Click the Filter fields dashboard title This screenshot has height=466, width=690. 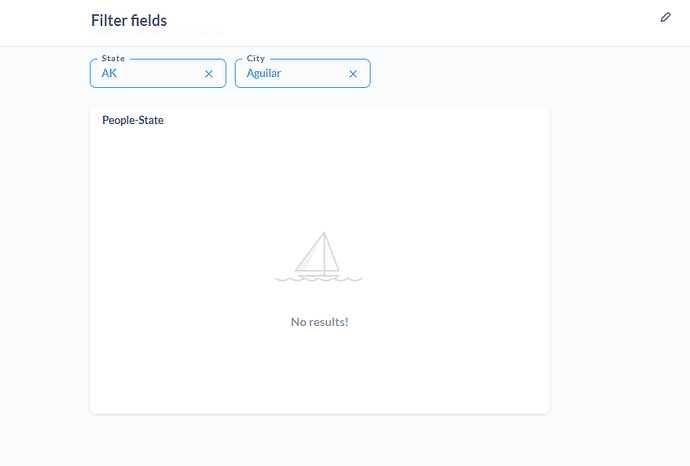point(129,21)
